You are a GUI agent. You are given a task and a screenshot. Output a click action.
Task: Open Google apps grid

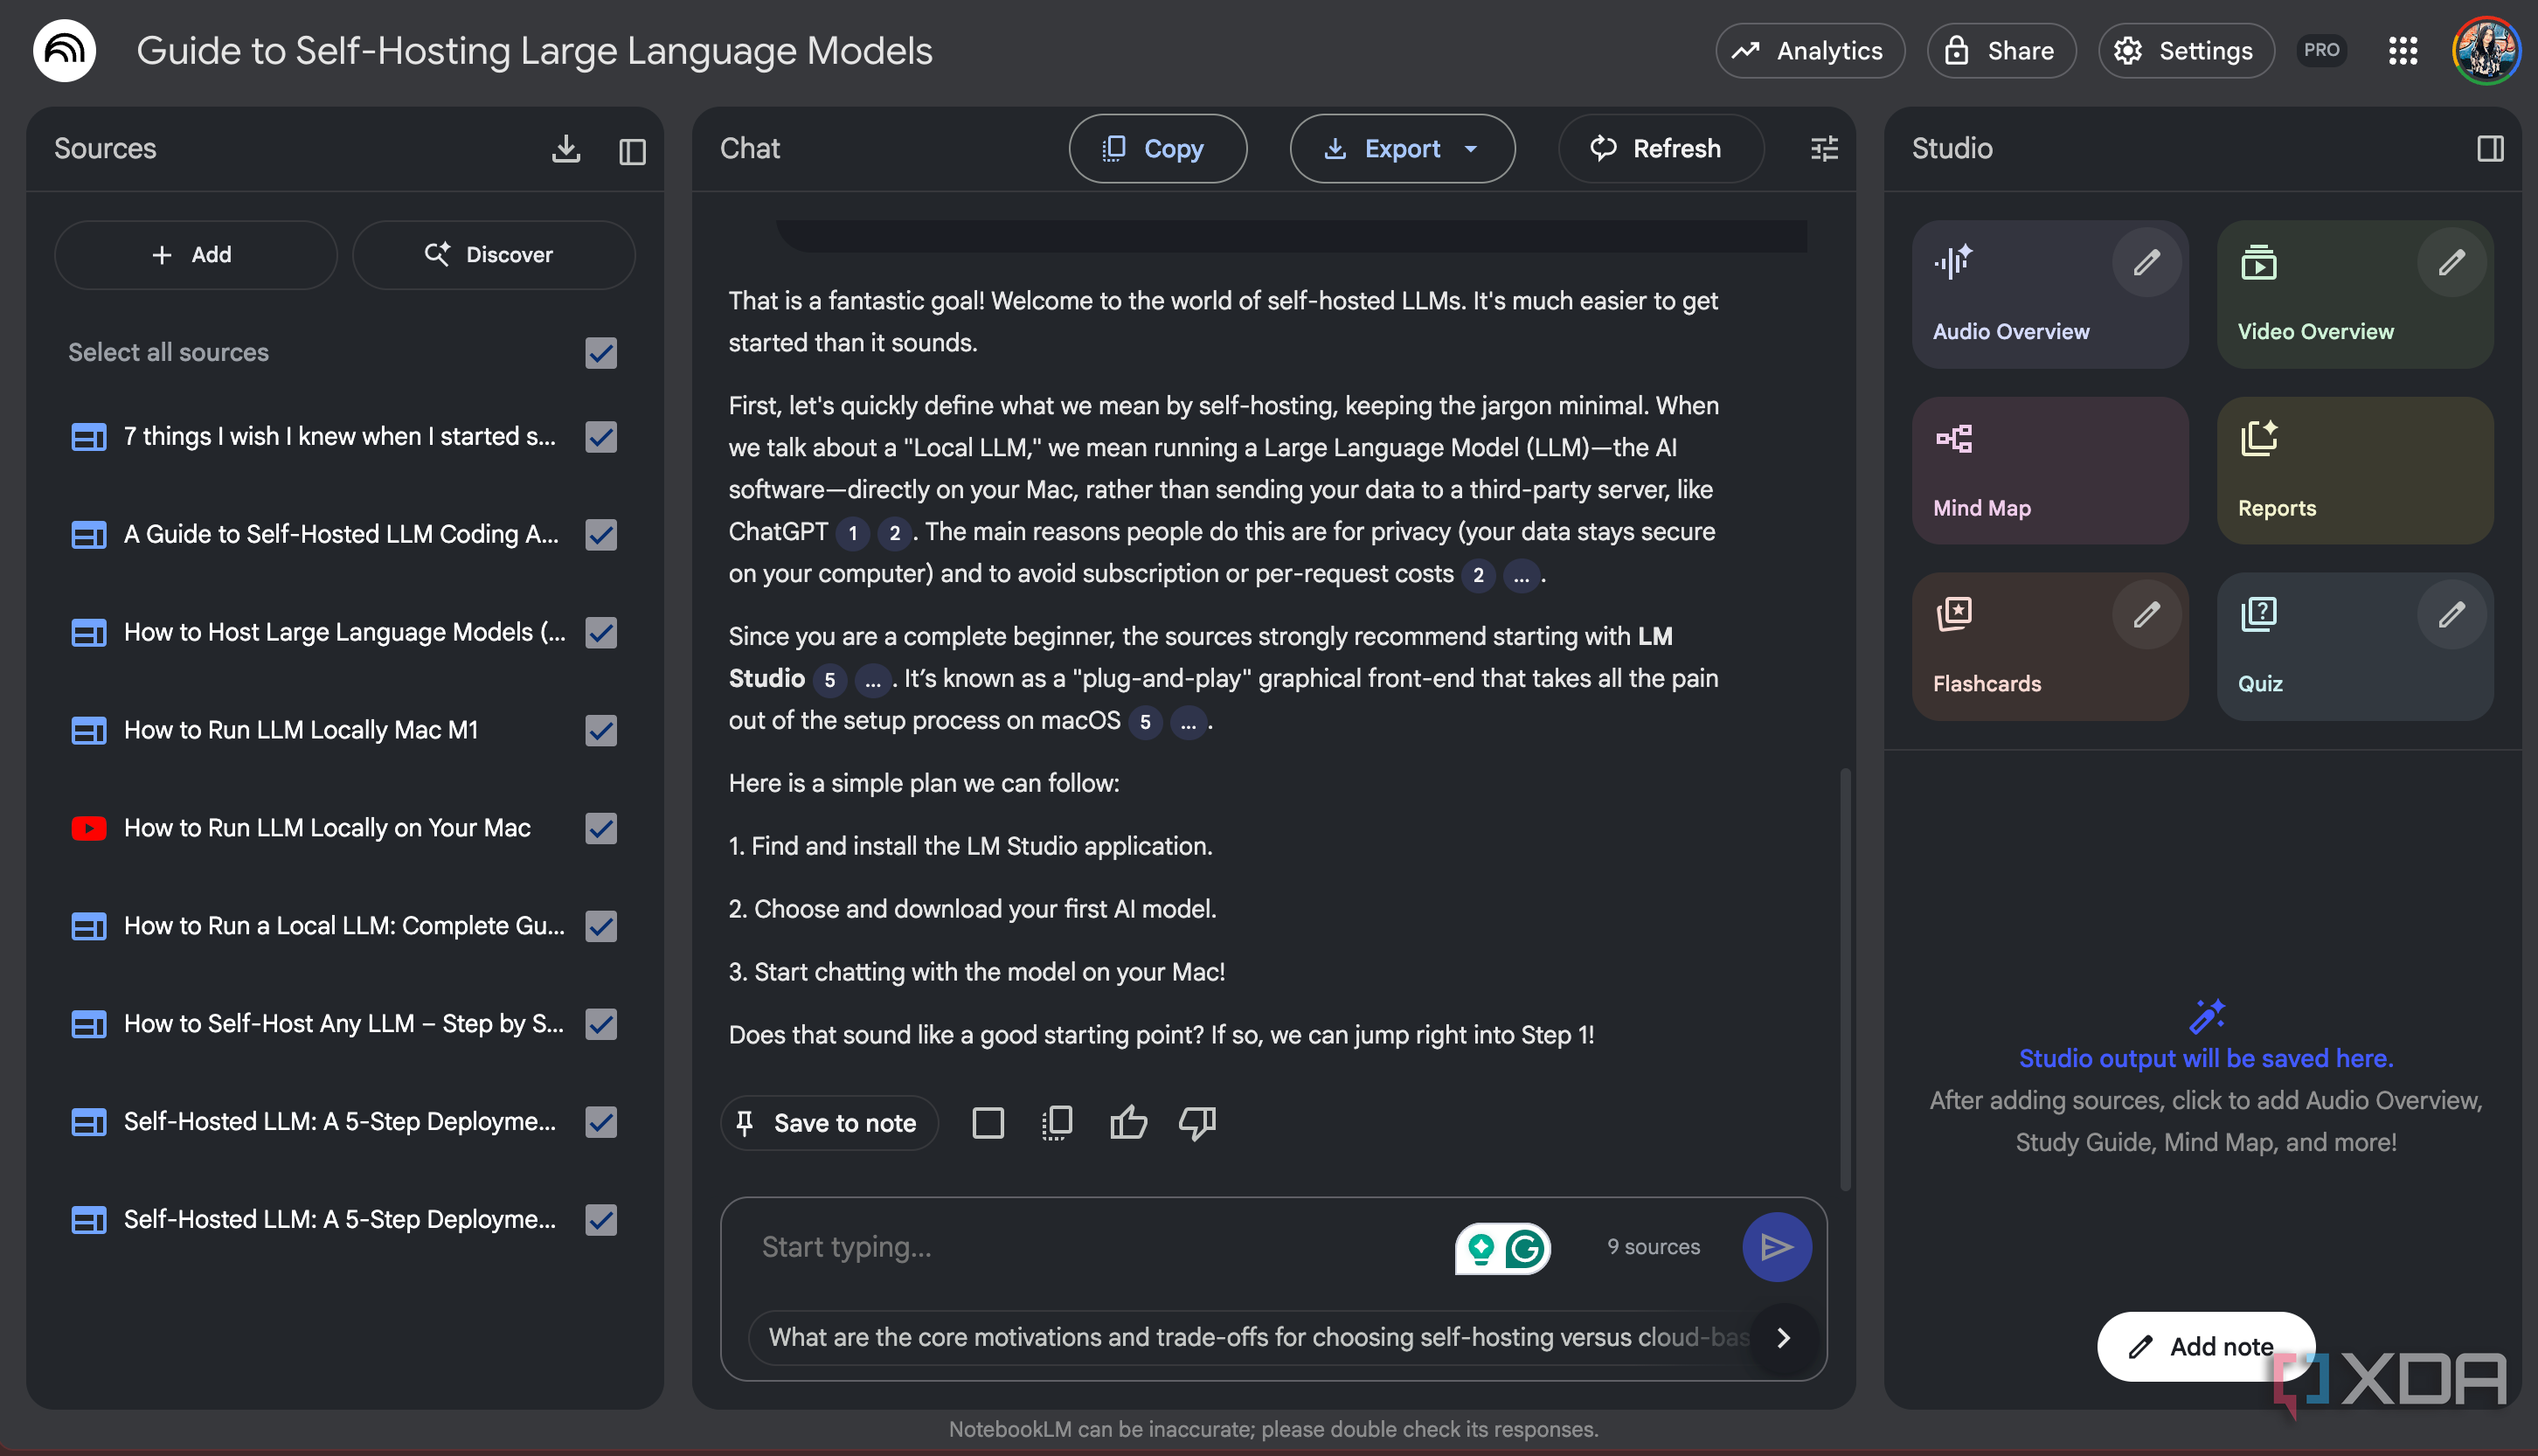pos(2402,51)
